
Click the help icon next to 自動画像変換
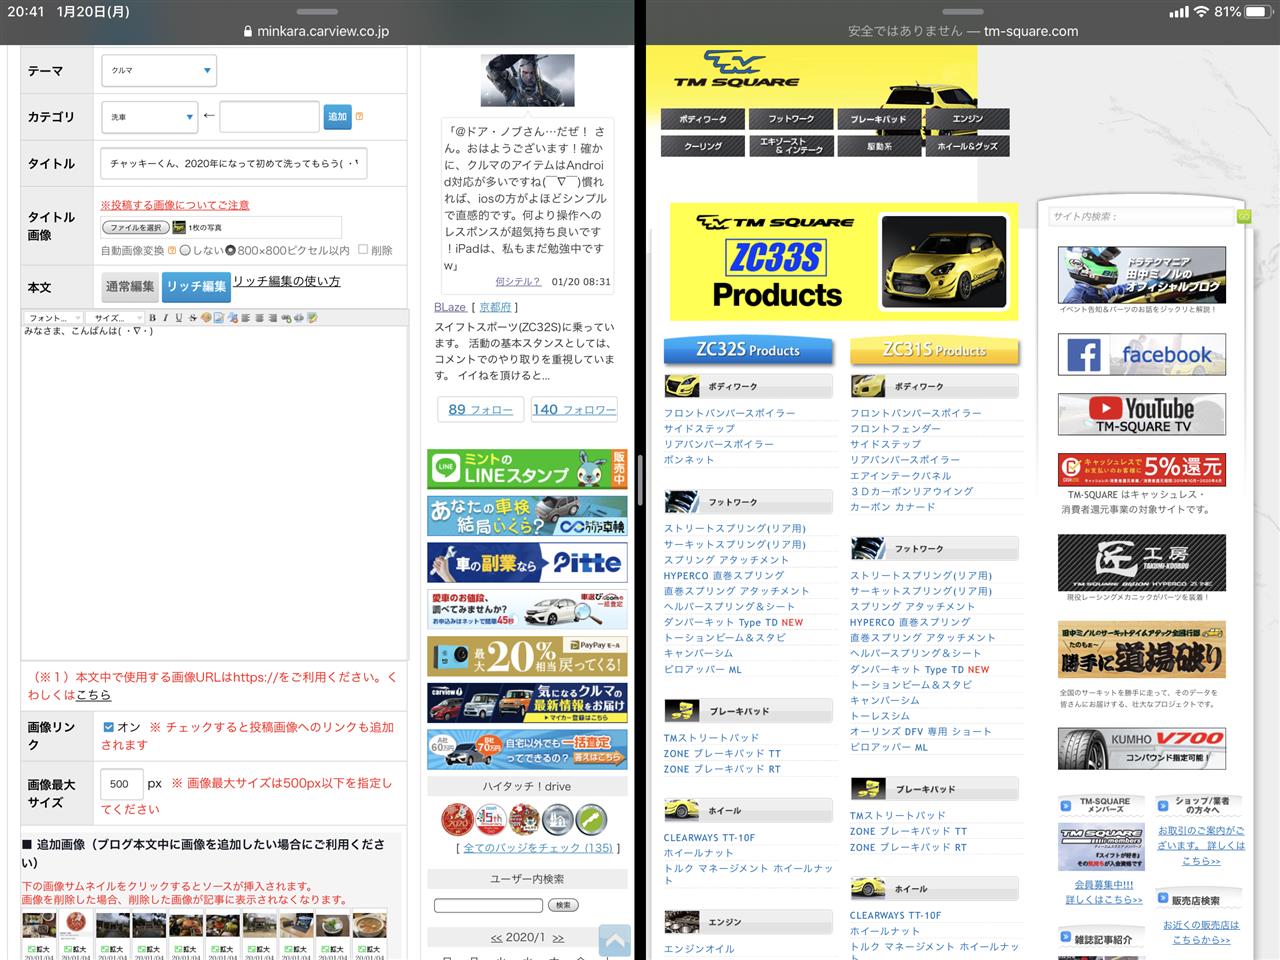pos(172,250)
